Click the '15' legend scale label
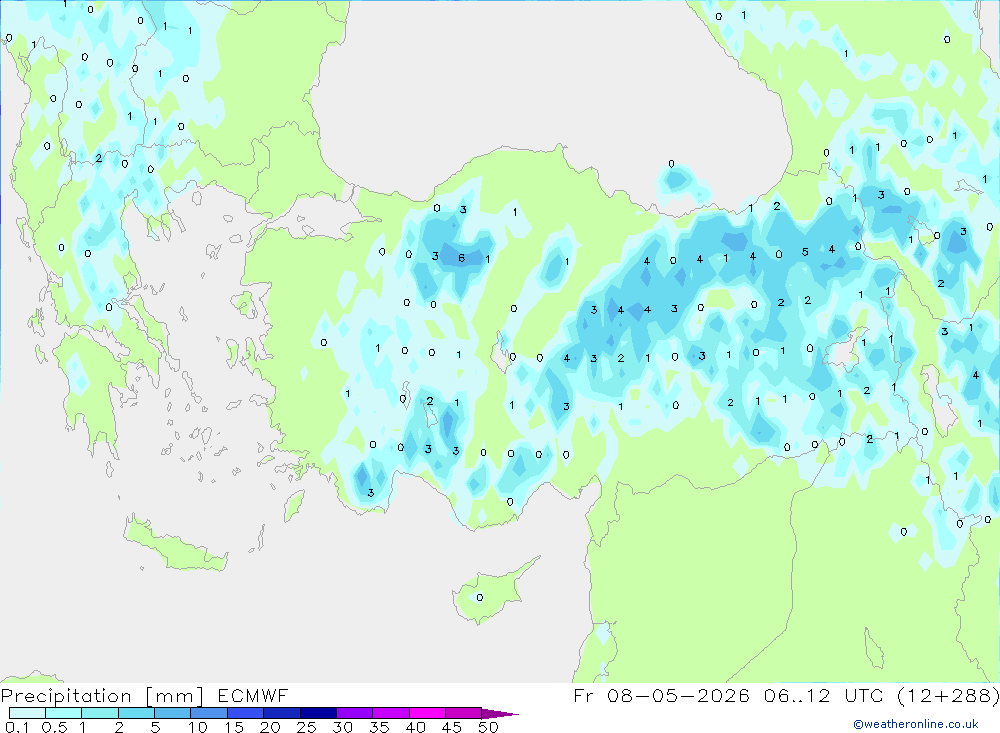 click(234, 727)
